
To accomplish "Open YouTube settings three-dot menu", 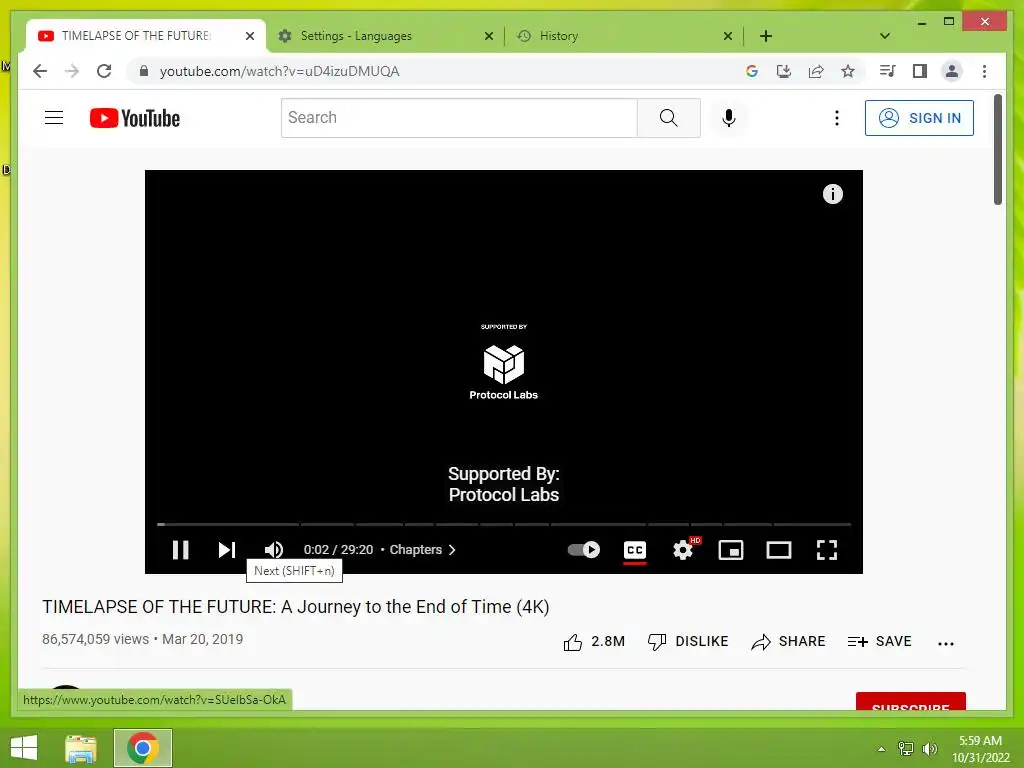I will pos(837,118).
